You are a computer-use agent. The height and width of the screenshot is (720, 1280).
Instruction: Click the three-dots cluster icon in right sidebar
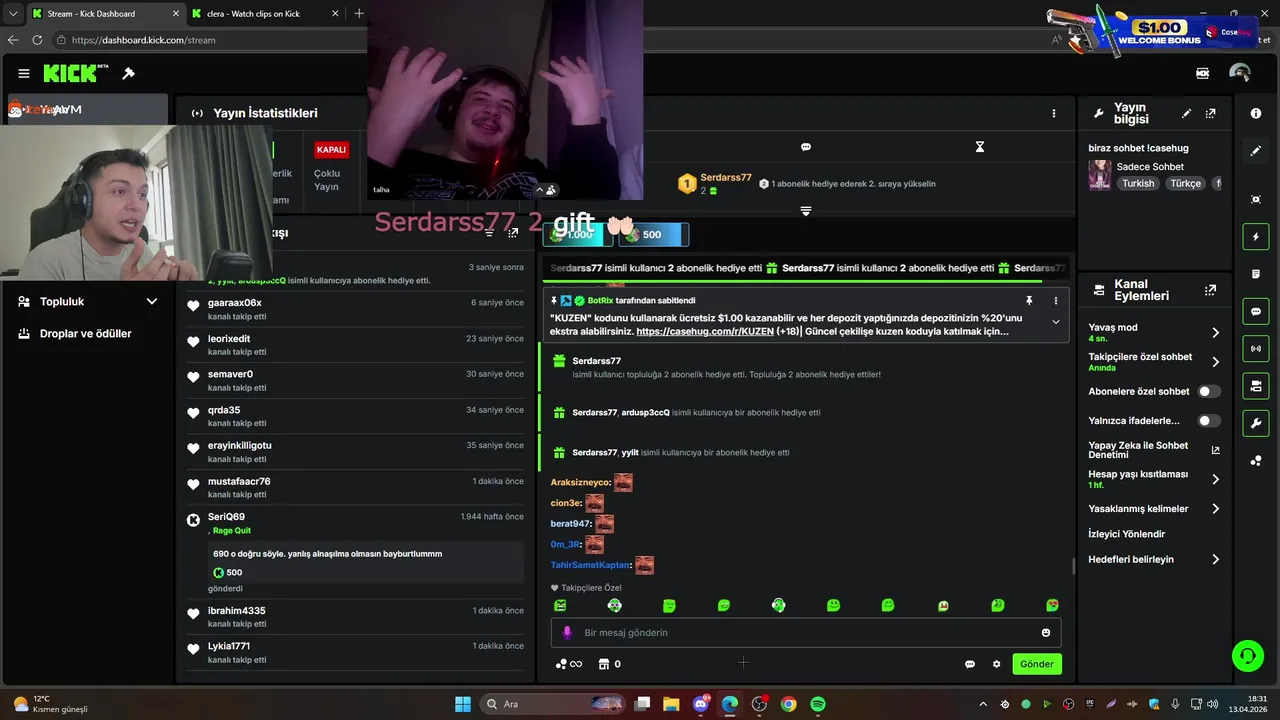click(x=1256, y=461)
